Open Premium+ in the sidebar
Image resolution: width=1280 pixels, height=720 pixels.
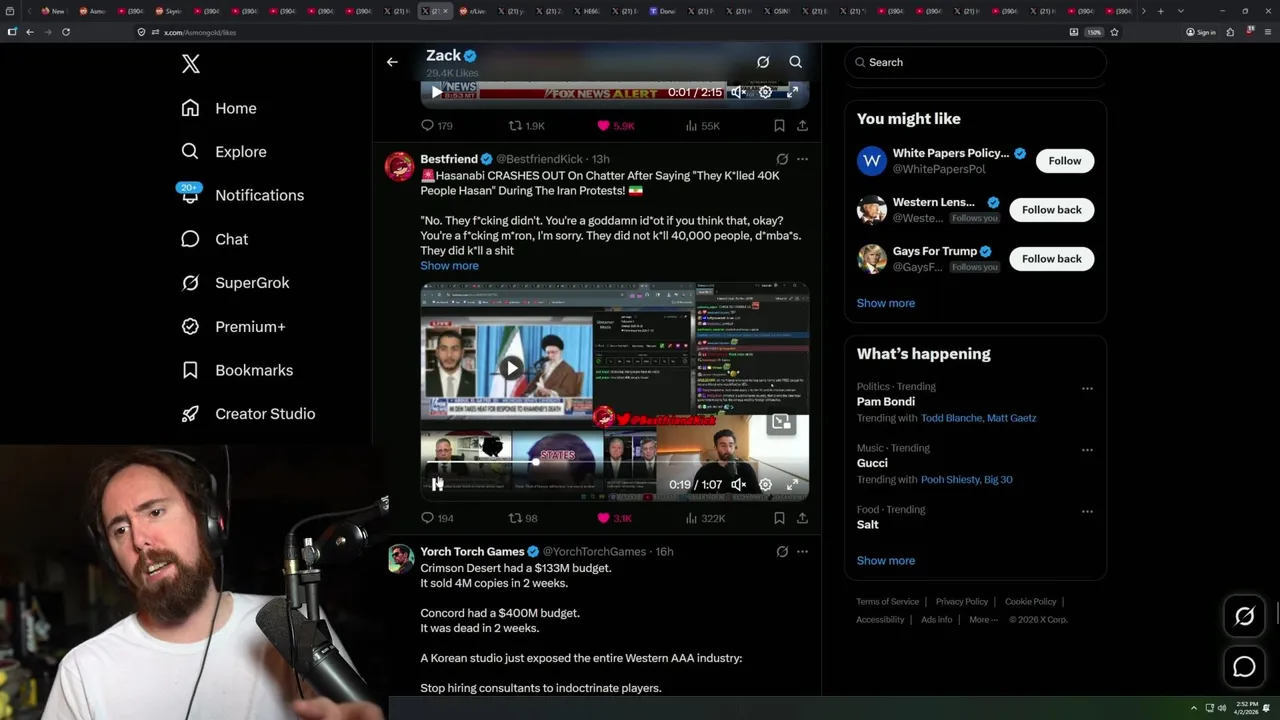(x=233, y=327)
